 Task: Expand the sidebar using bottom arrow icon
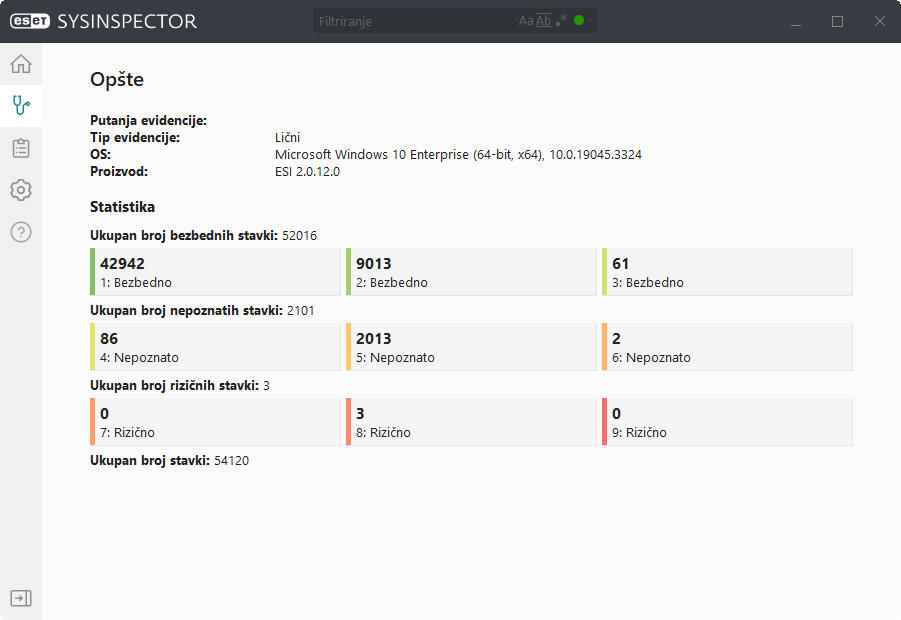21,598
